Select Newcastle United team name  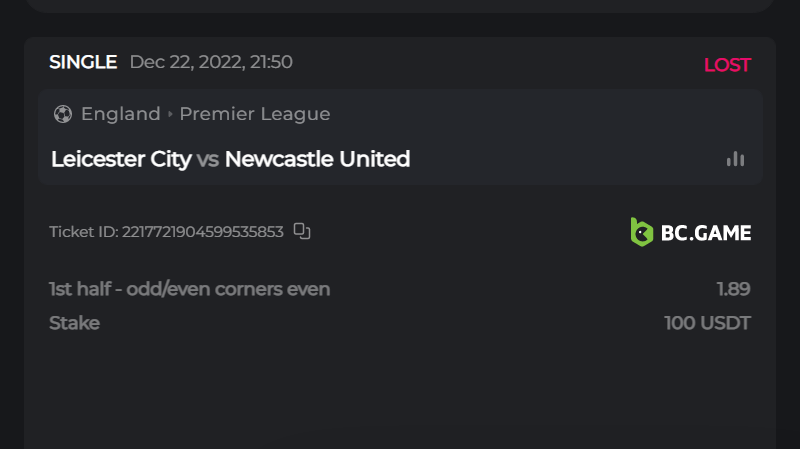317,159
